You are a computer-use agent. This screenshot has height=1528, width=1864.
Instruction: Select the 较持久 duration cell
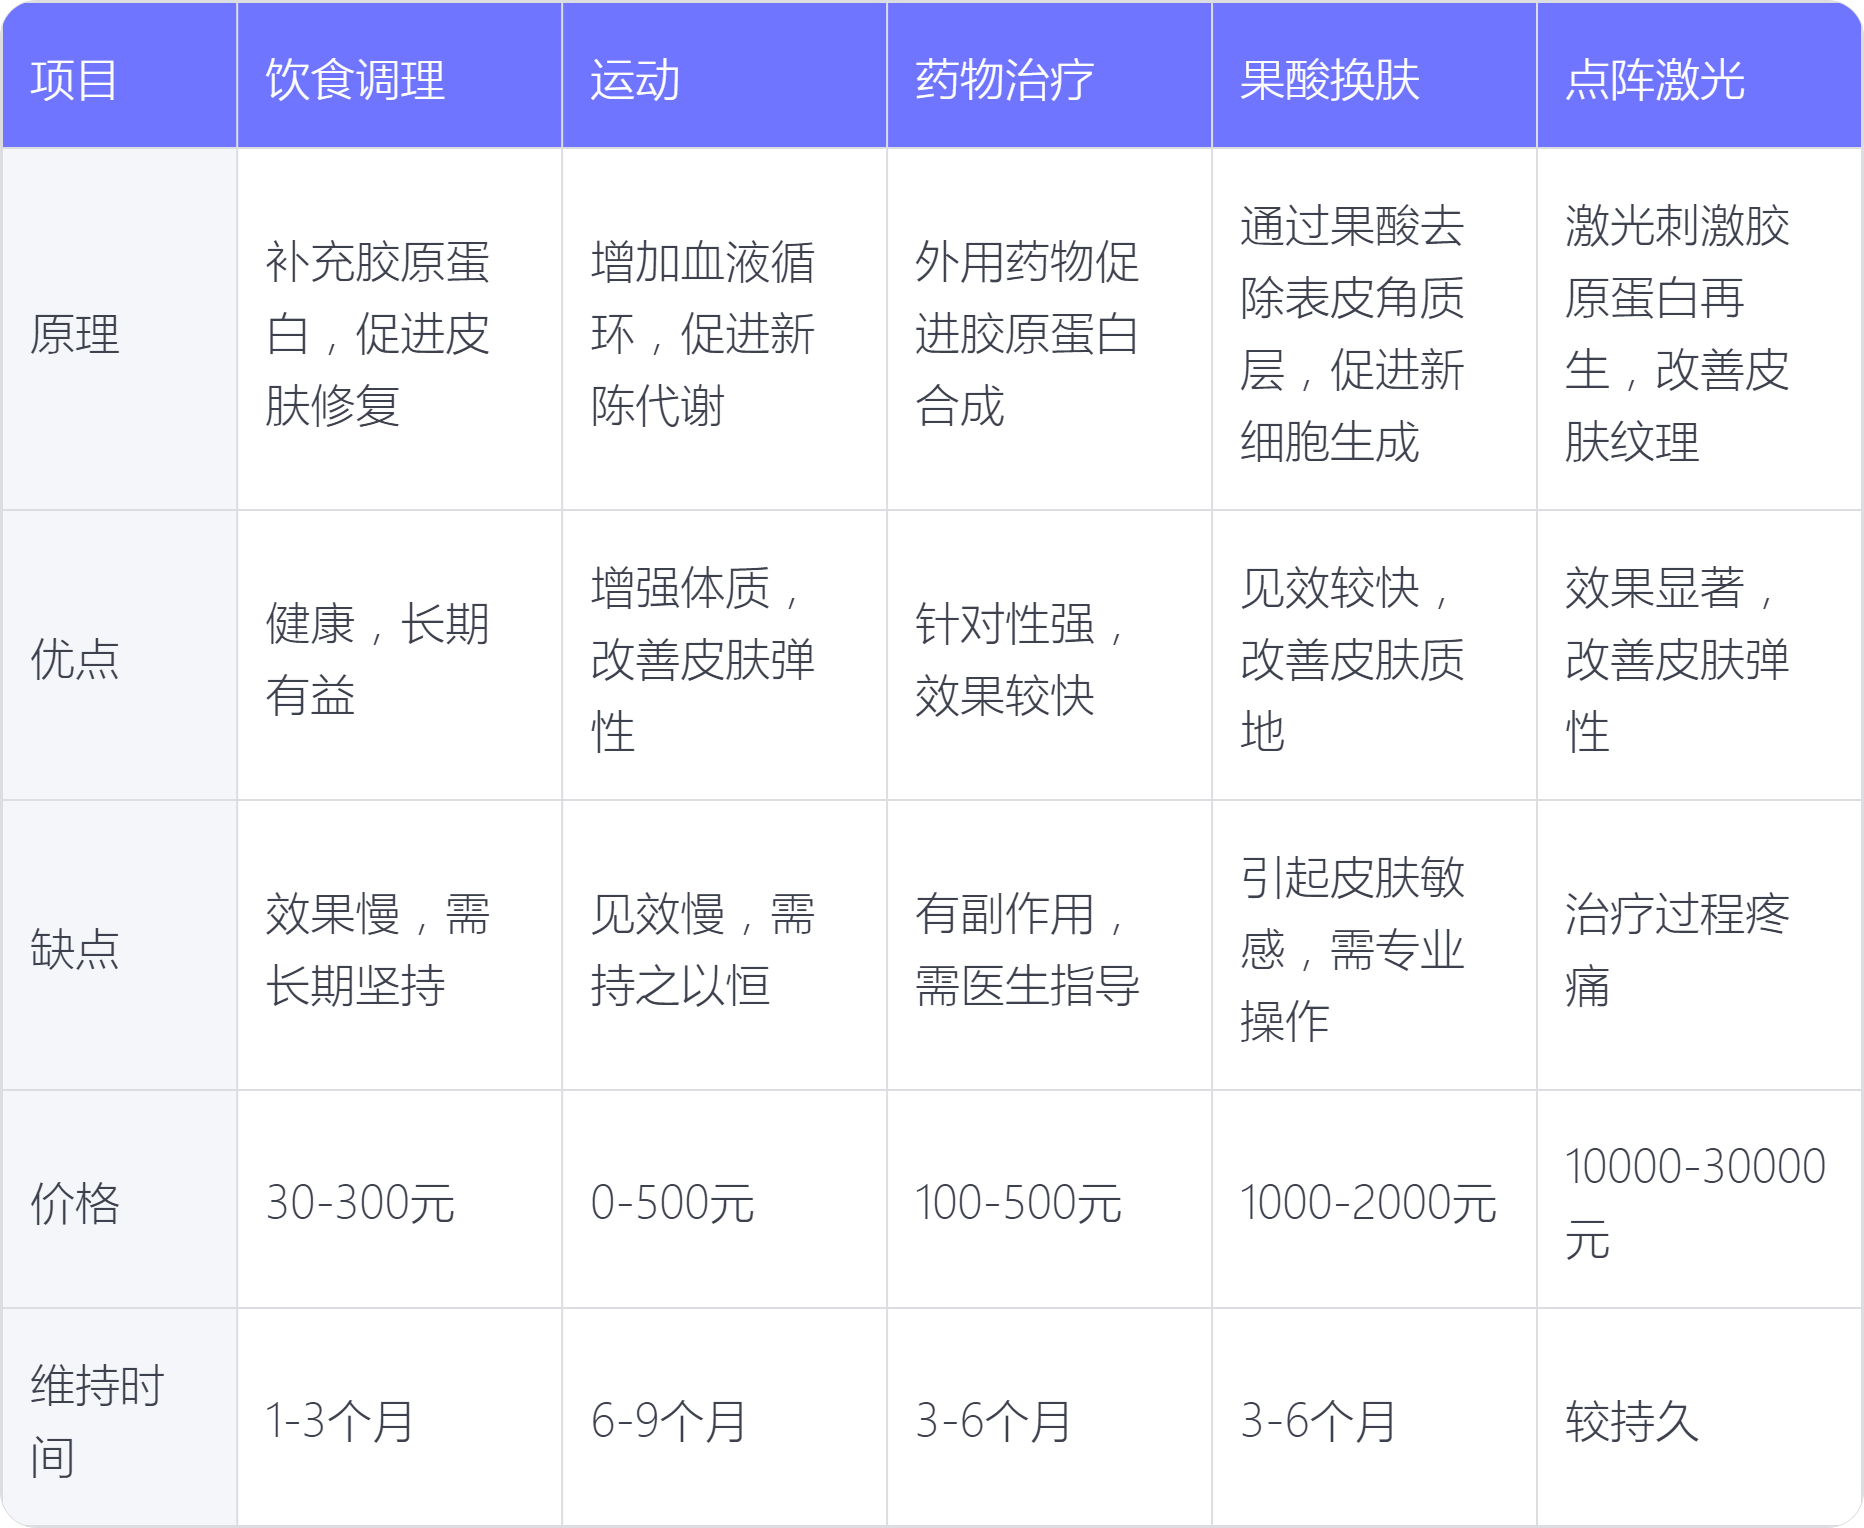point(1632,1421)
